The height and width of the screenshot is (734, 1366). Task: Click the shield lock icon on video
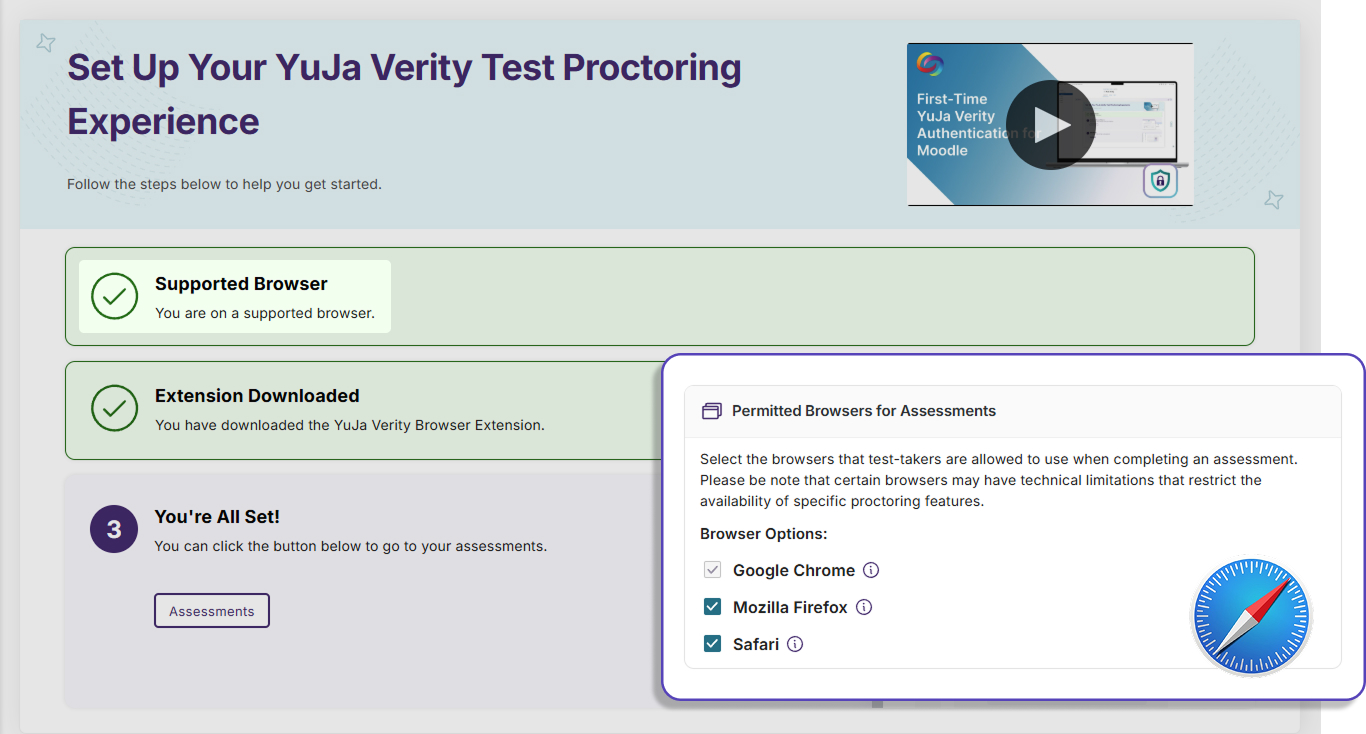point(1160,181)
